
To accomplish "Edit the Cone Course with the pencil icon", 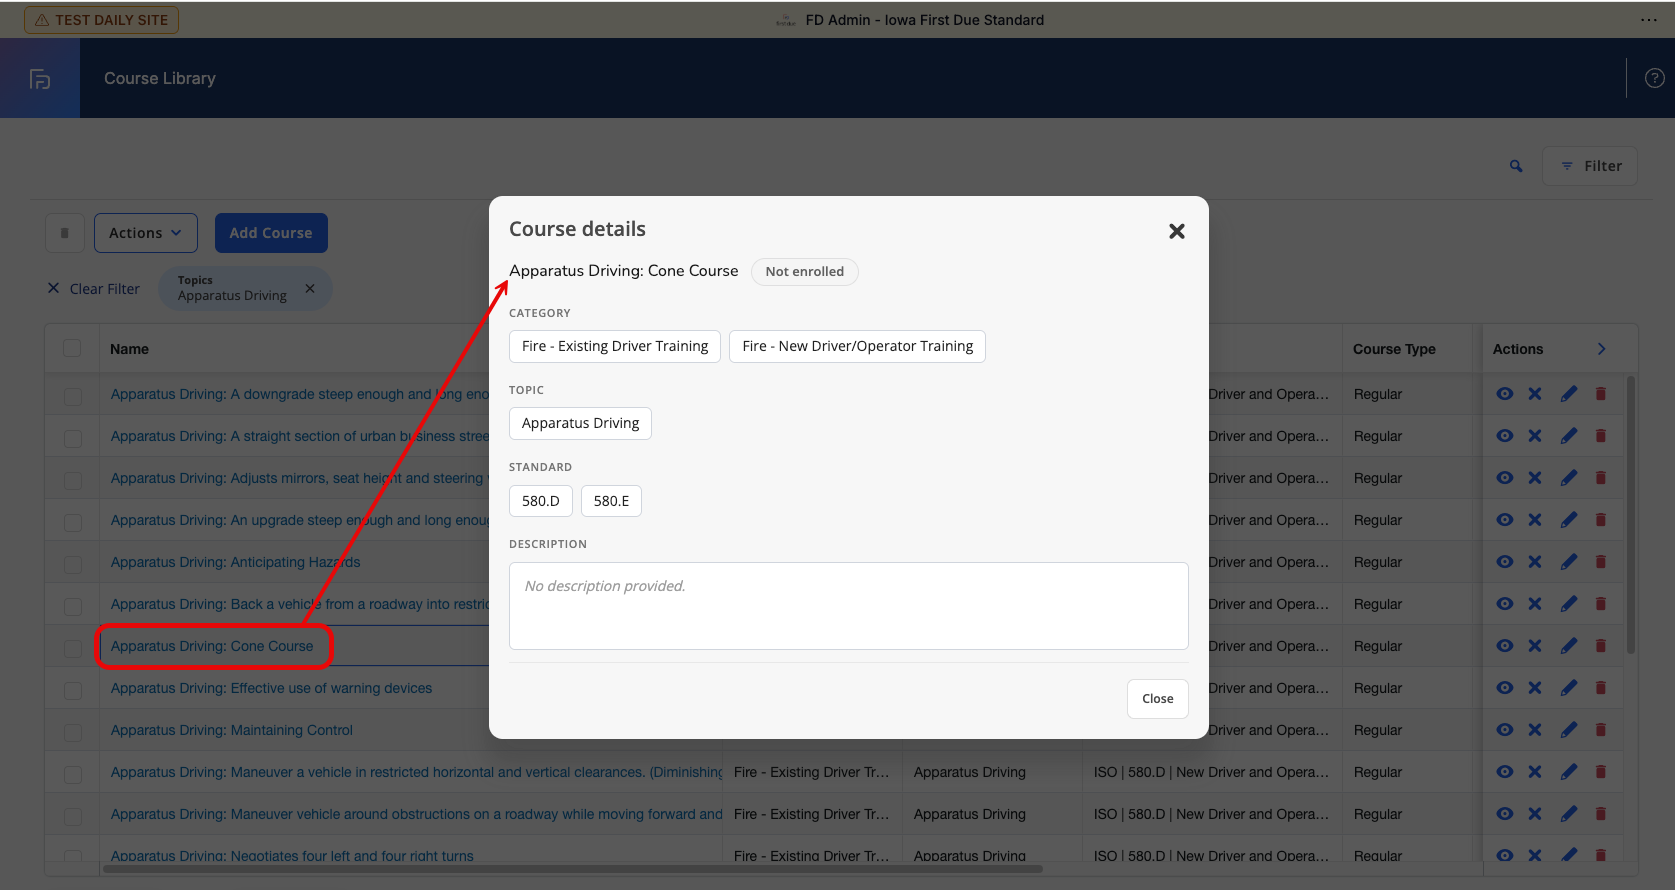I will pos(1569,646).
